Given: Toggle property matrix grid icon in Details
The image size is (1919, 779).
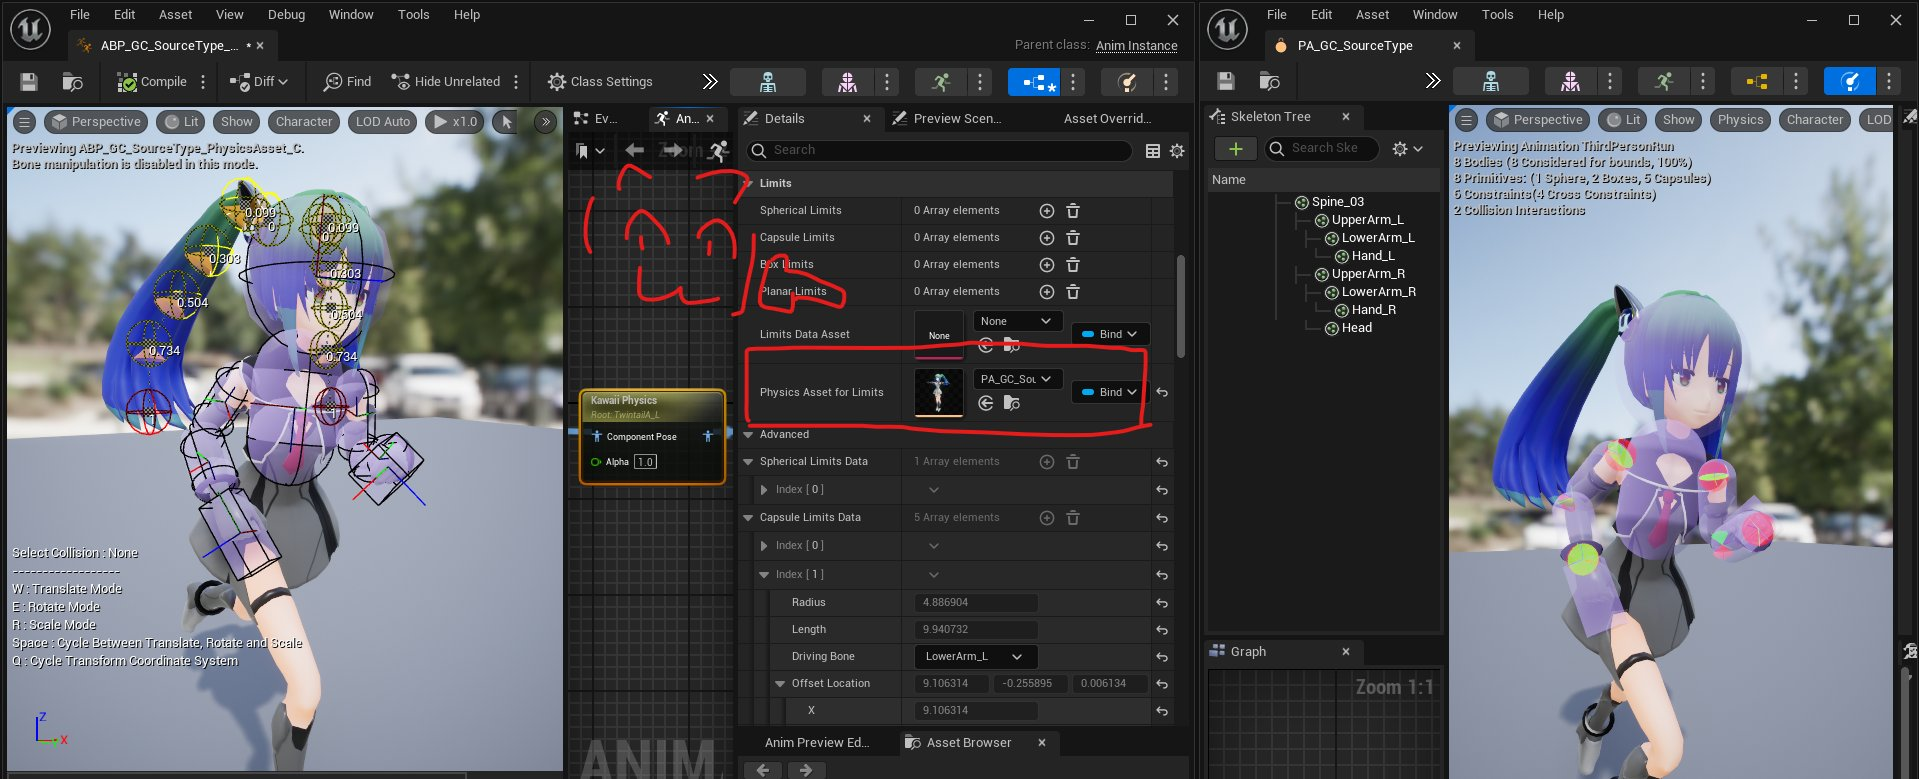Looking at the screenshot, I should click(x=1153, y=151).
